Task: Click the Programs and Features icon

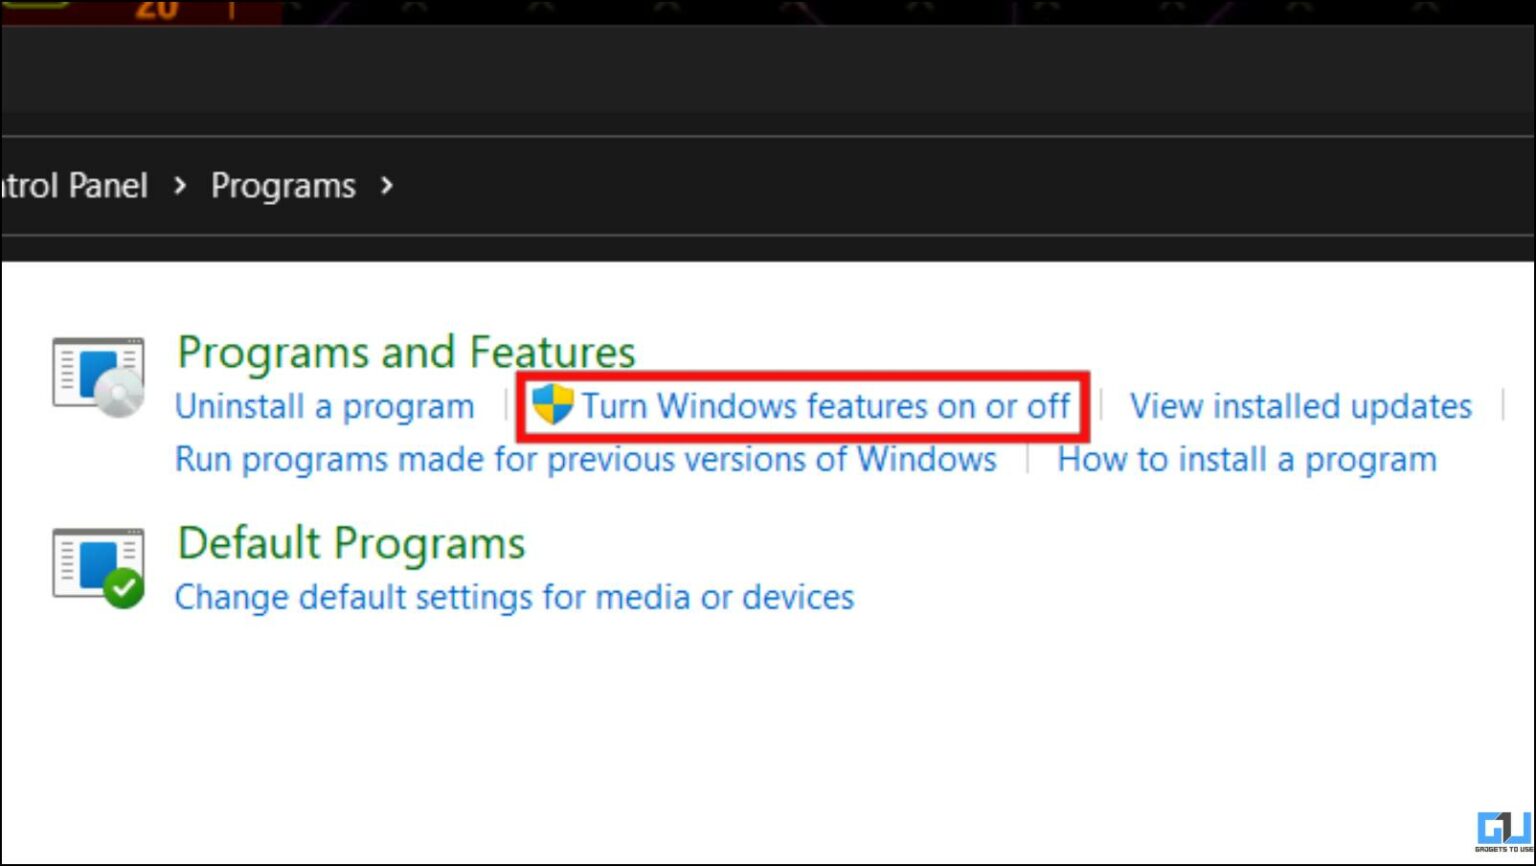Action: click(97, 374)
